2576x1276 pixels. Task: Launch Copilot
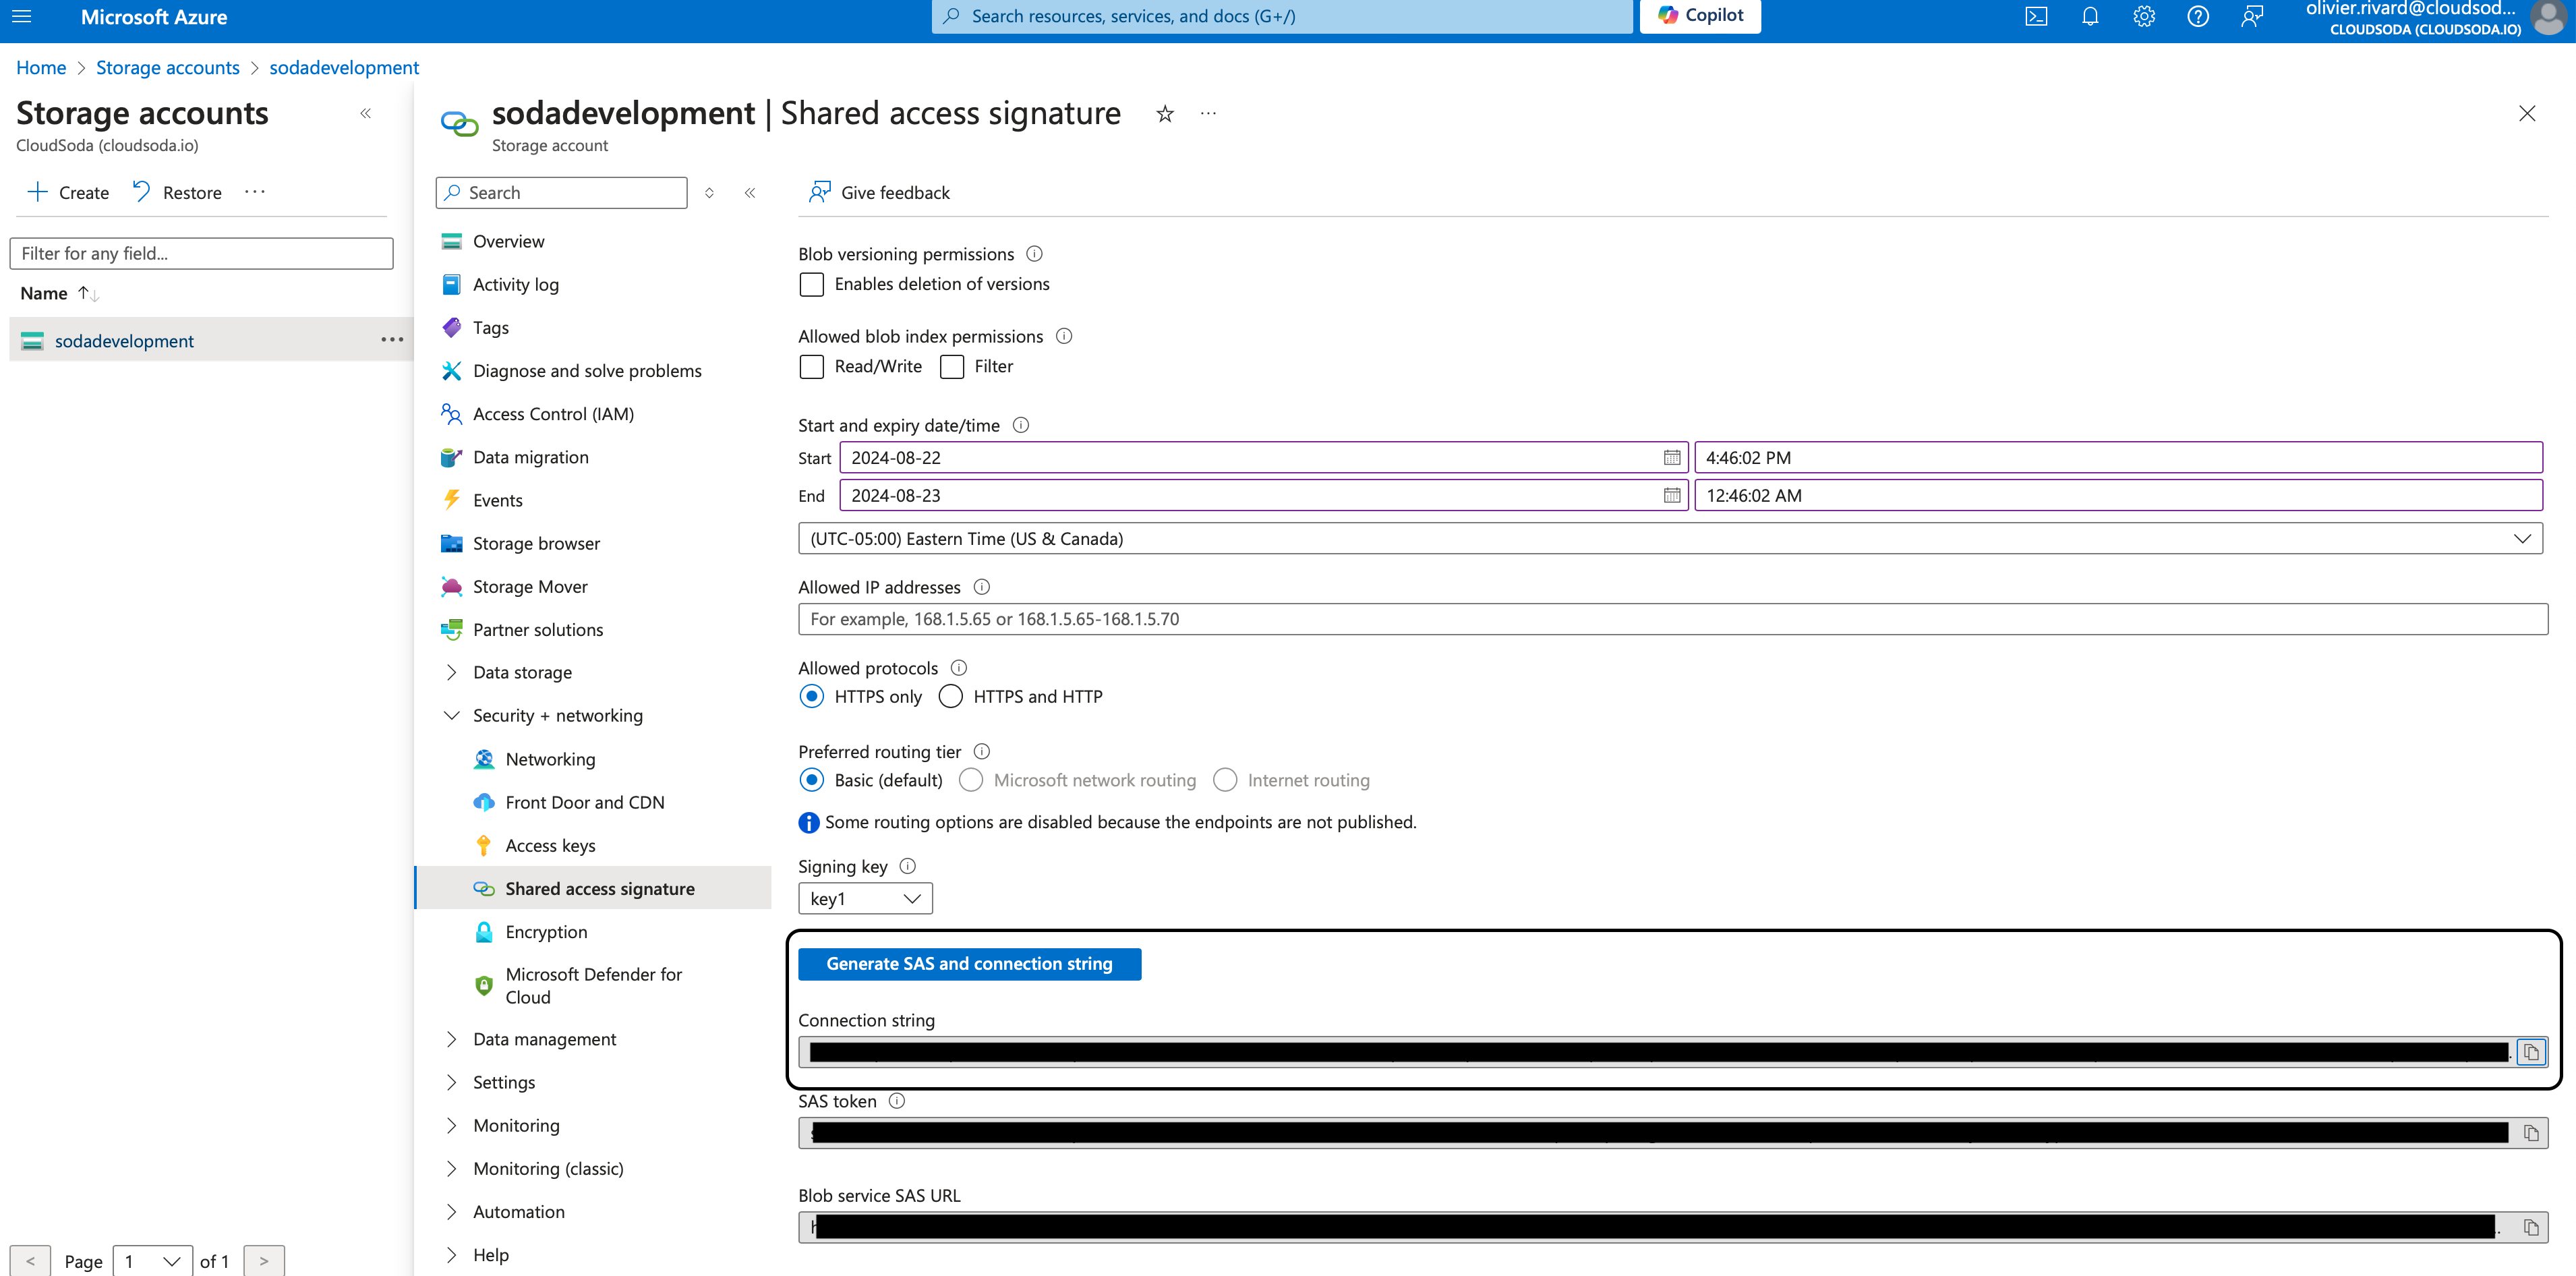1700,15
